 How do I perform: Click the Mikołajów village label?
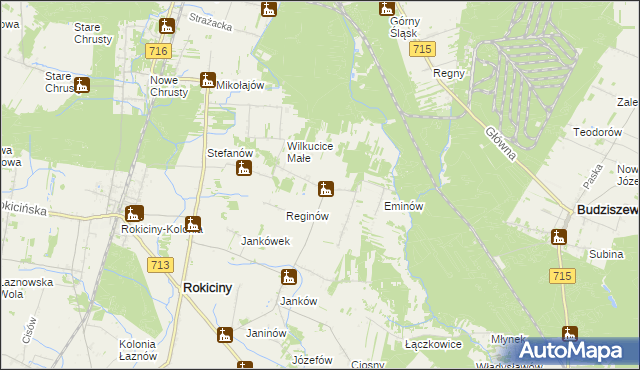click(240, 85)
